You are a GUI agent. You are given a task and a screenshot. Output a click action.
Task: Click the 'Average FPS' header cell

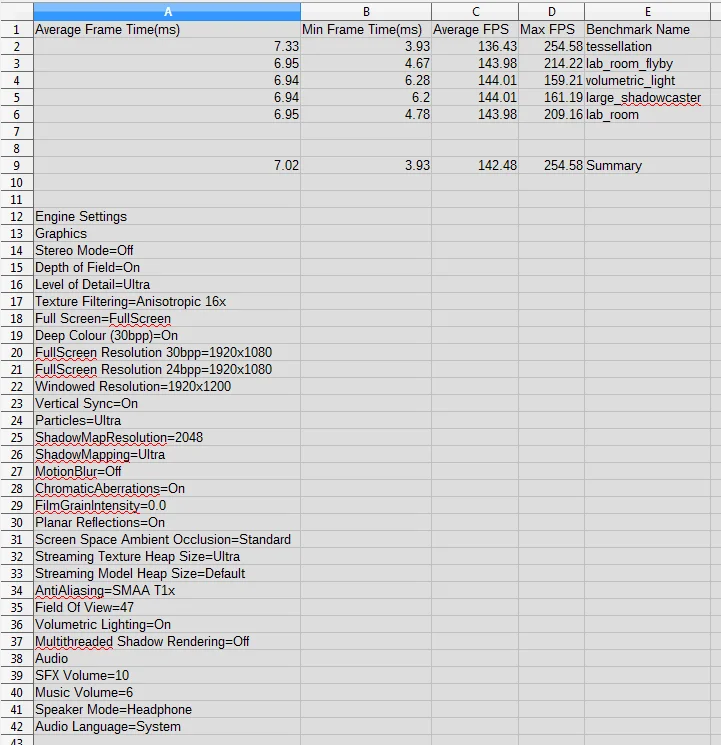(x=475, y=29)
